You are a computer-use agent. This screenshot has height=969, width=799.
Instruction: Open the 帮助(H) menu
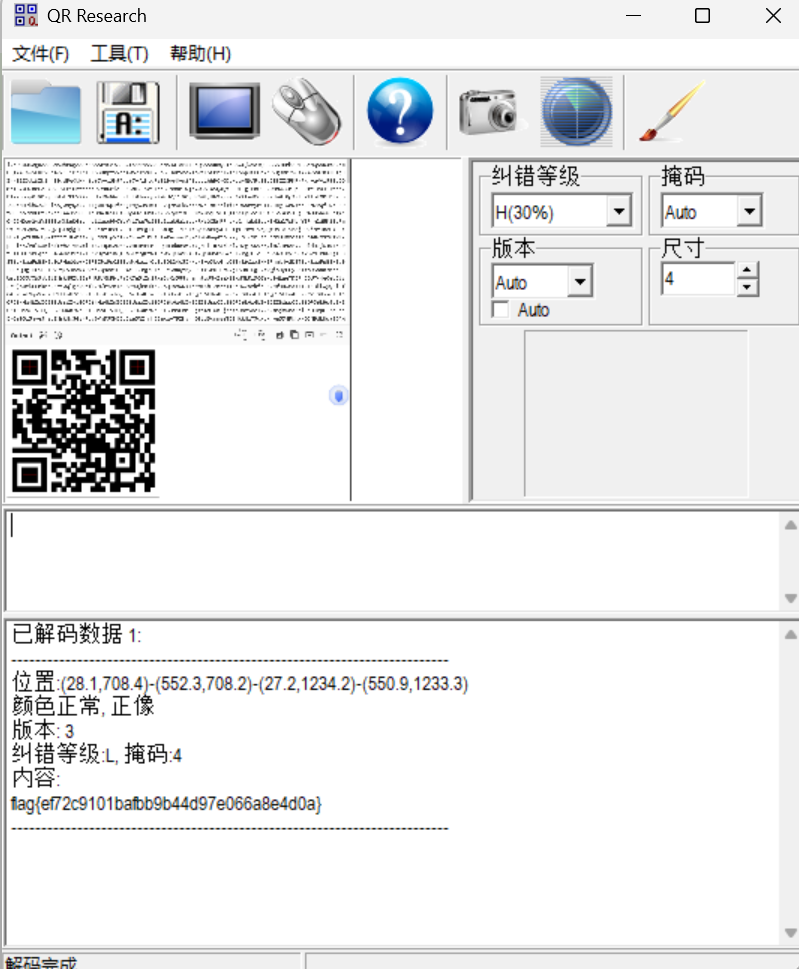click(200, 54)
